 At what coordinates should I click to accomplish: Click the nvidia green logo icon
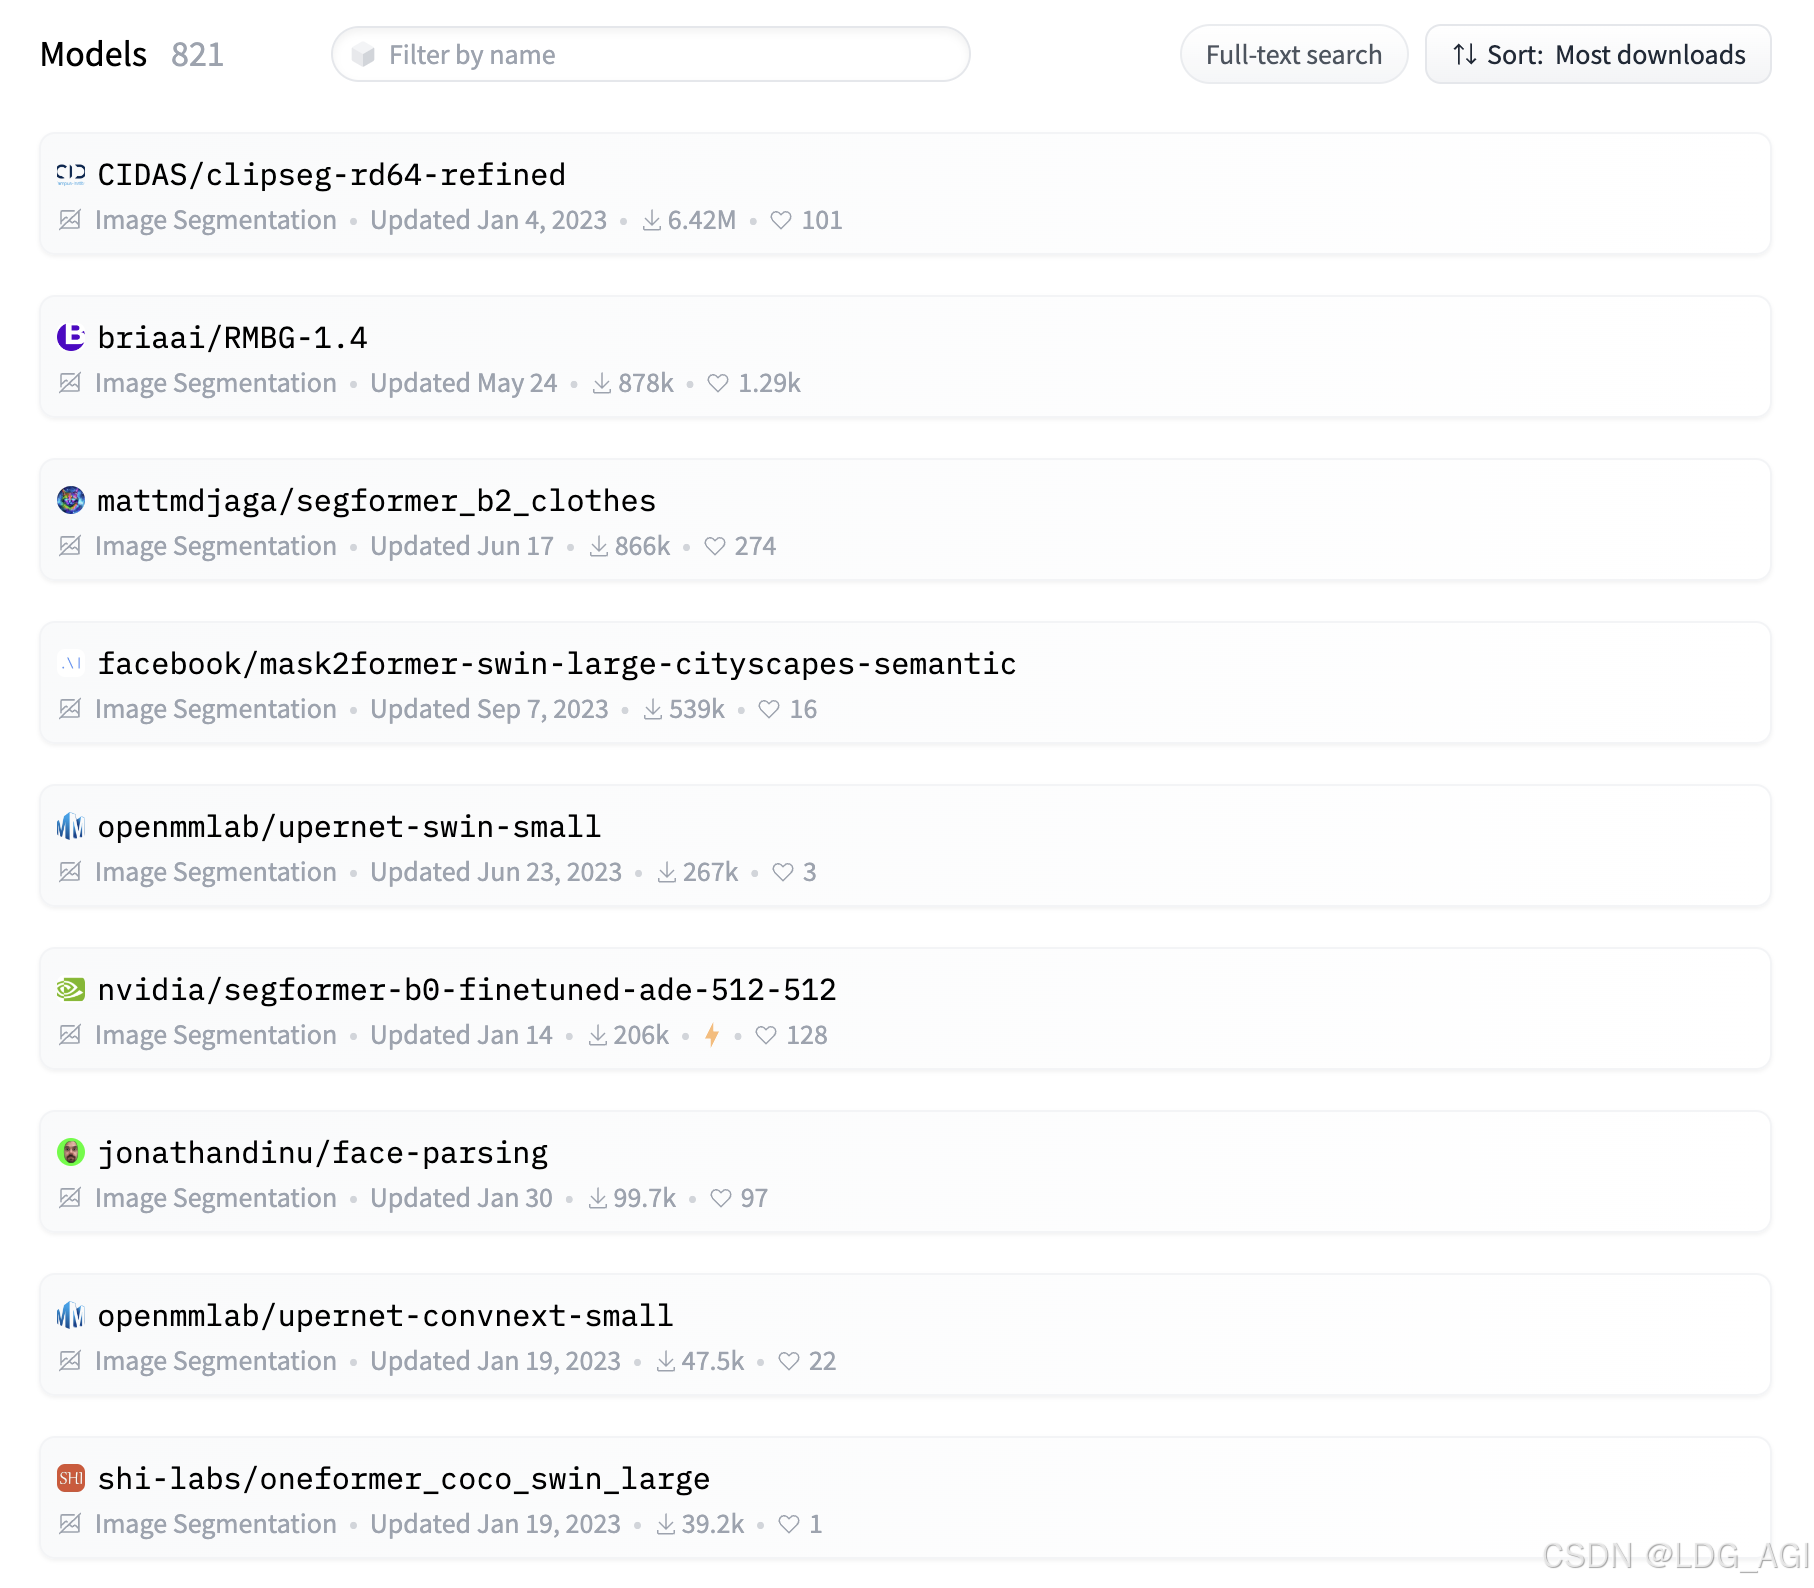click(x=71, y=990)
